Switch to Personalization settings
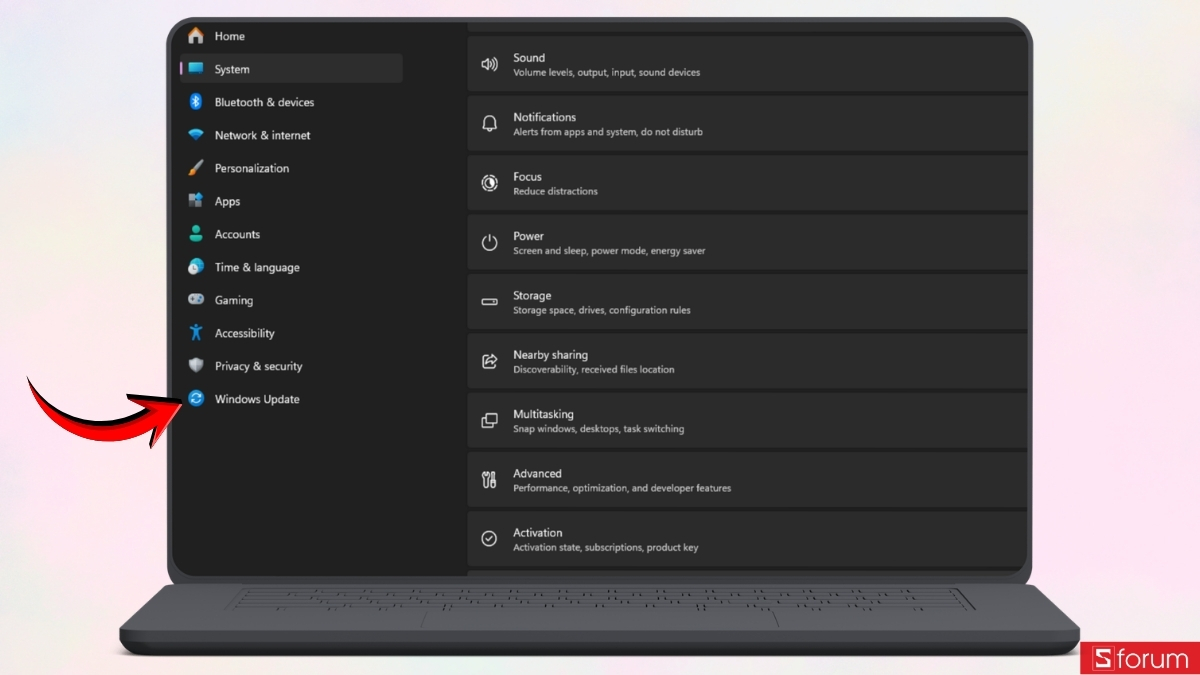The image size is (1200, 675). point(252,168)
